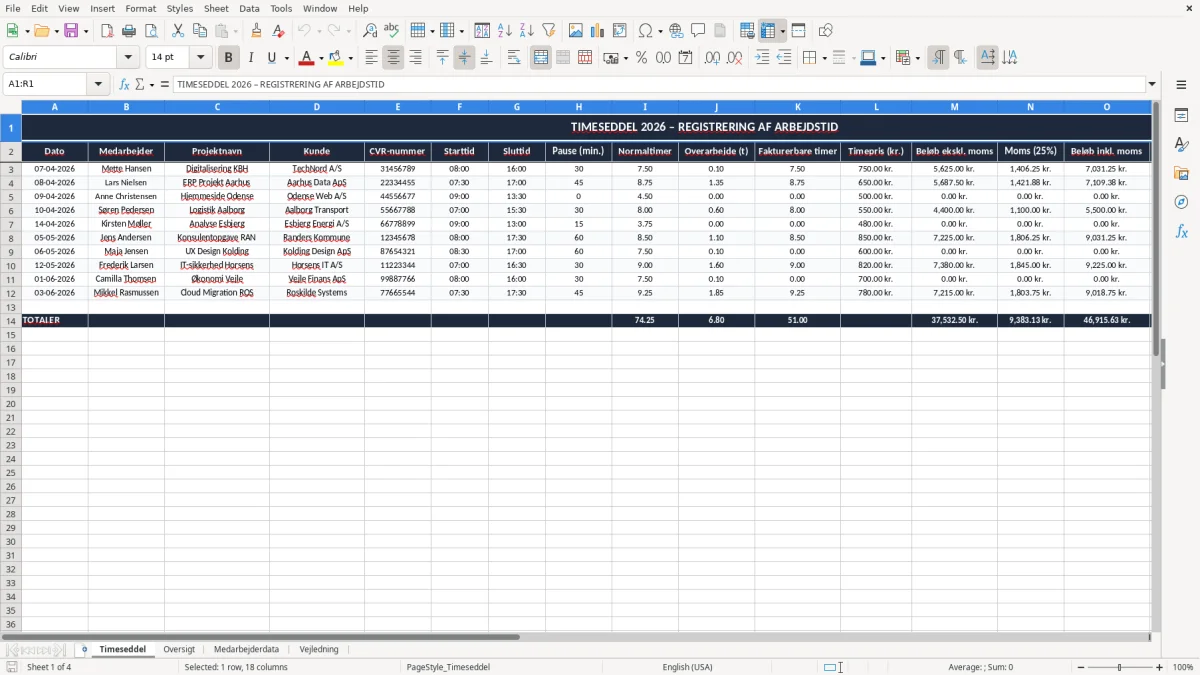The width and height of the screenshot is (1200, 675).
Task: Show Draw Functions shapes icon
Action: click(x=825, y=31)
